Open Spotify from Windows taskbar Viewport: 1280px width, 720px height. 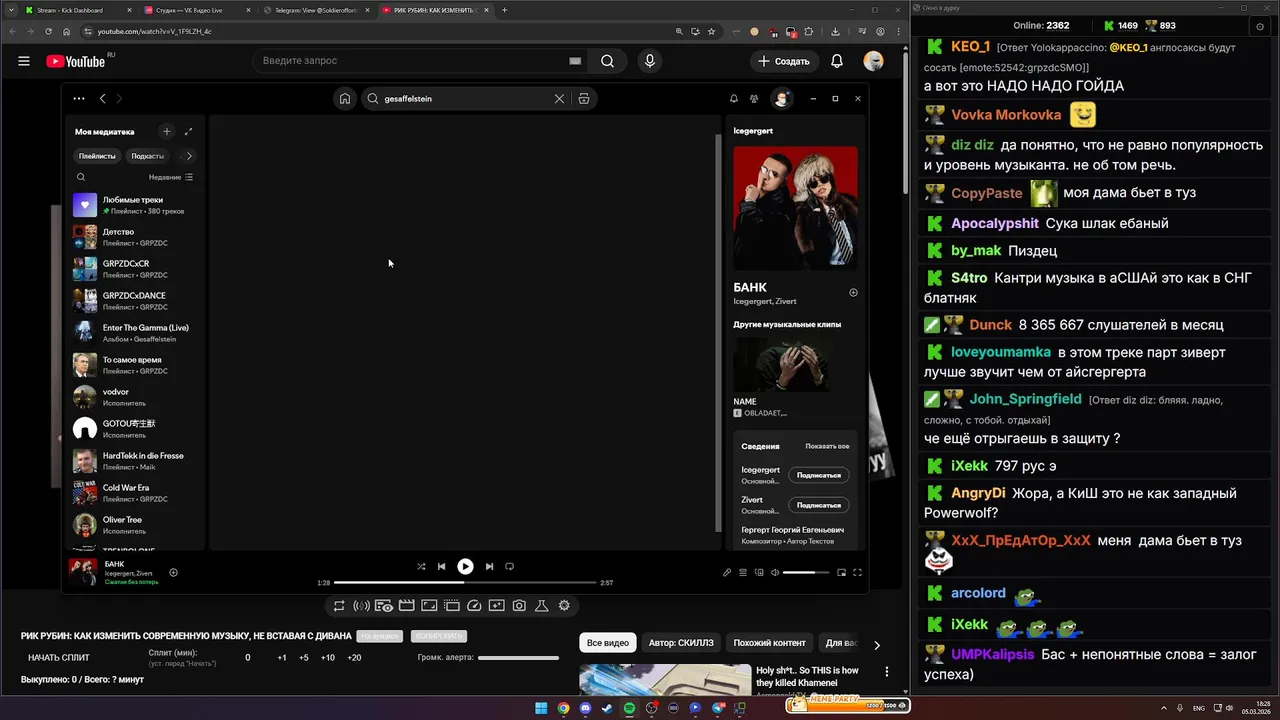(x=629, y=708)
